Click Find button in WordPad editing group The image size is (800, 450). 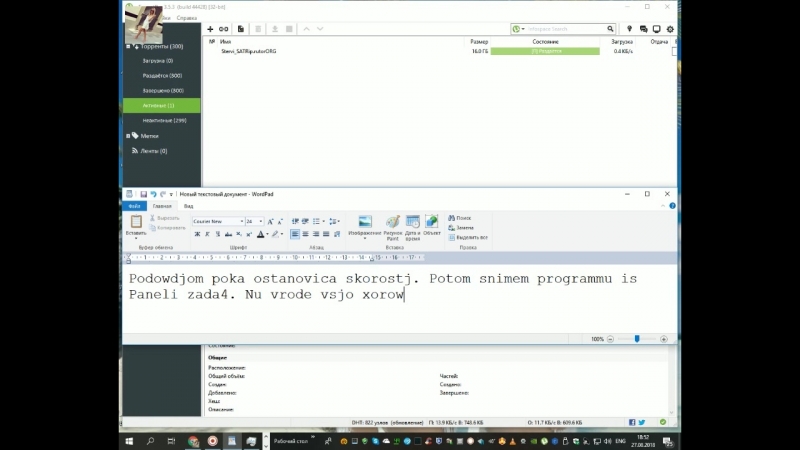coord(462,217)
